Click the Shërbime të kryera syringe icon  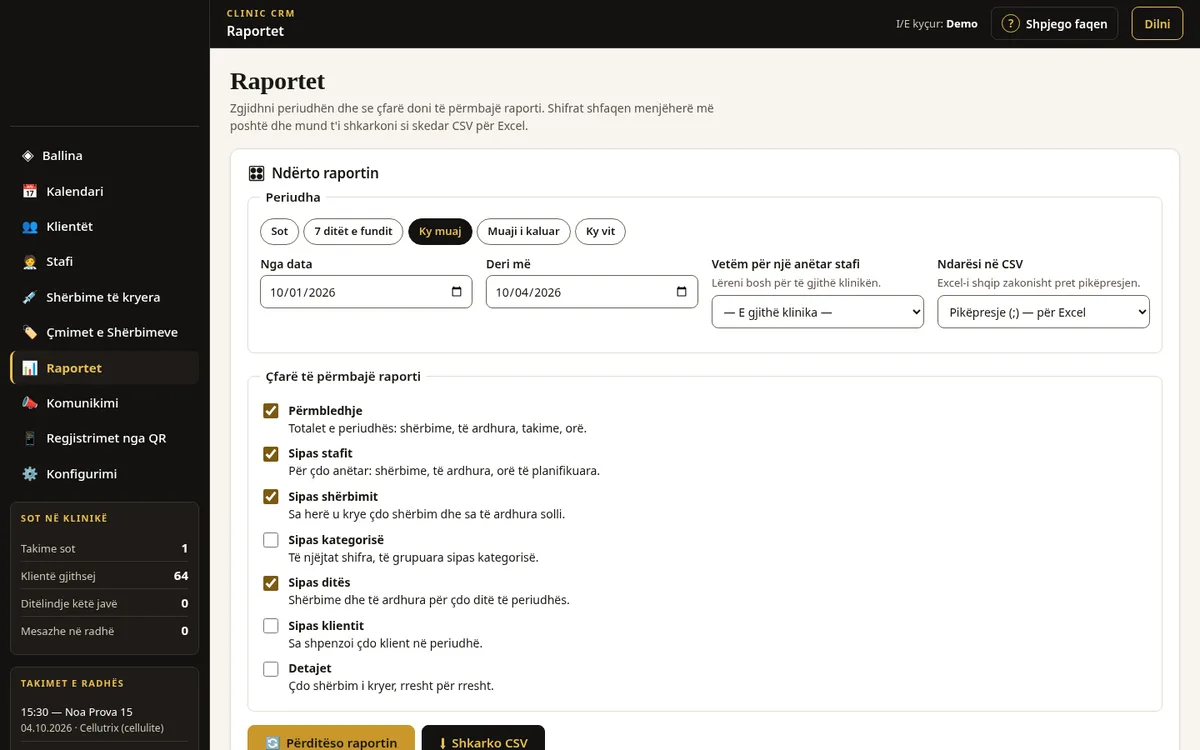pos(30,297)
